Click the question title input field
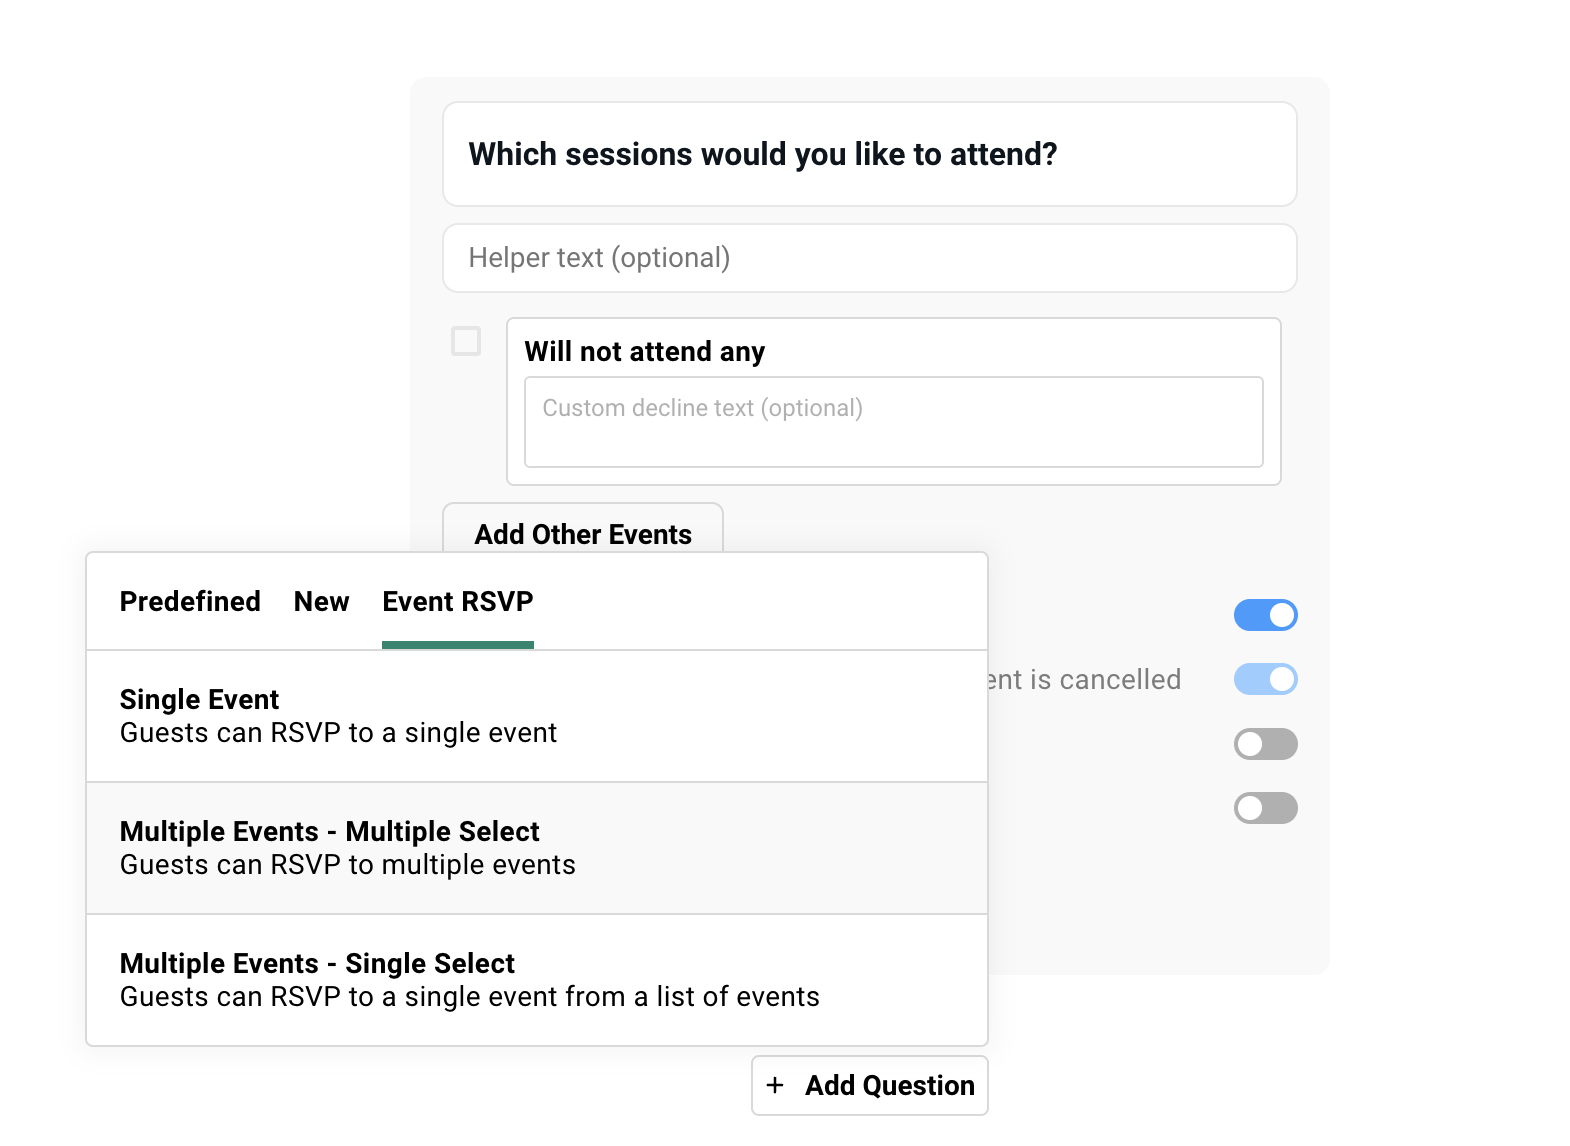Screen dimensions: 1570x1146 868,155
